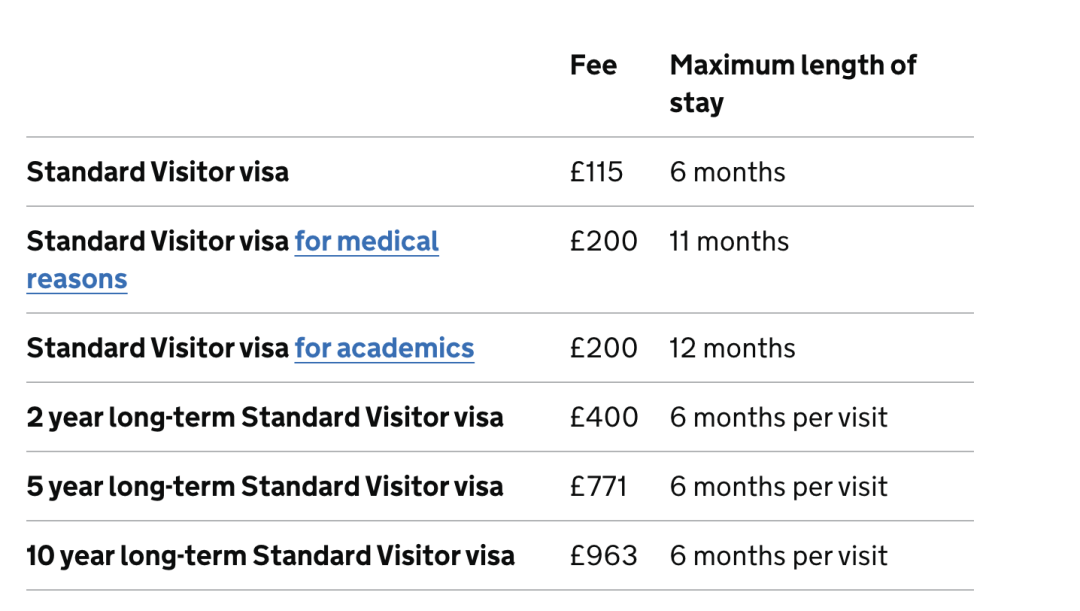
Task: Click the £200 fee for medical reasons visa
Action: (603, 242)
